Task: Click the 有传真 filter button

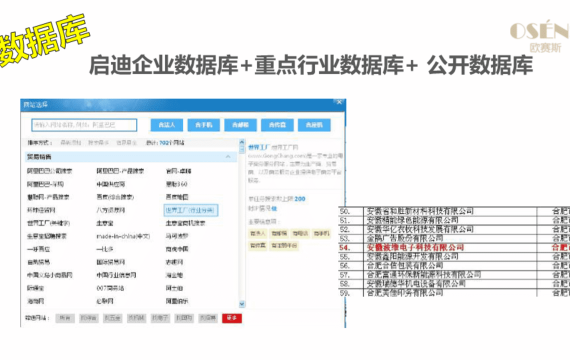Action: click(x=277, y=125)
